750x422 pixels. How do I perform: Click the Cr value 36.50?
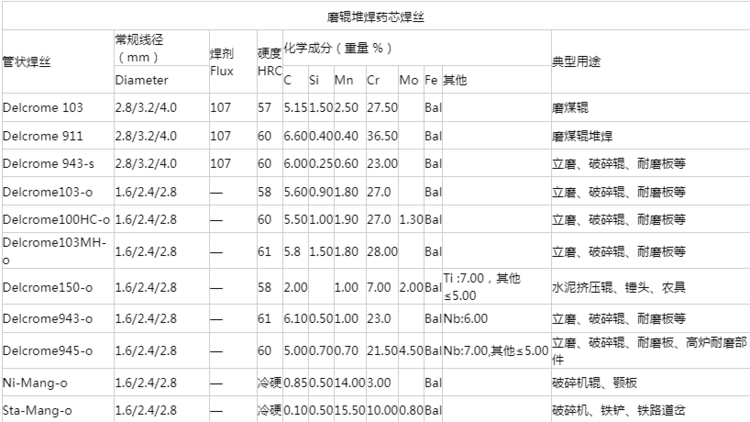[382, 136]
